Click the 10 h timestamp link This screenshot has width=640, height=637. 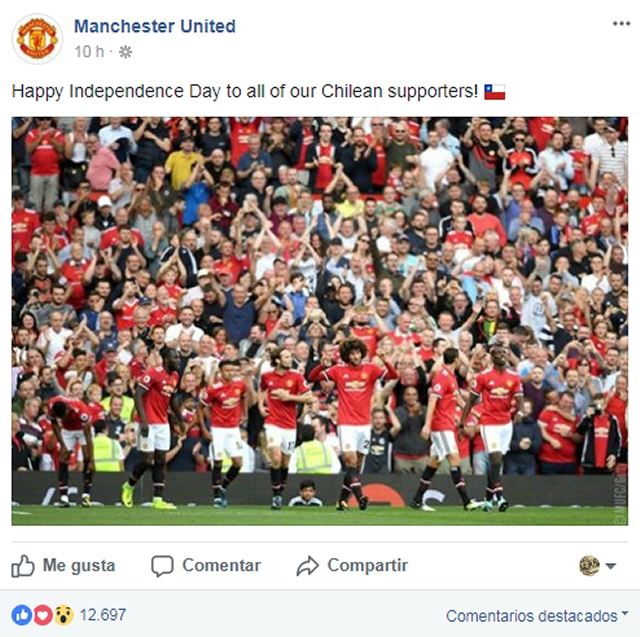click(89, 52)
